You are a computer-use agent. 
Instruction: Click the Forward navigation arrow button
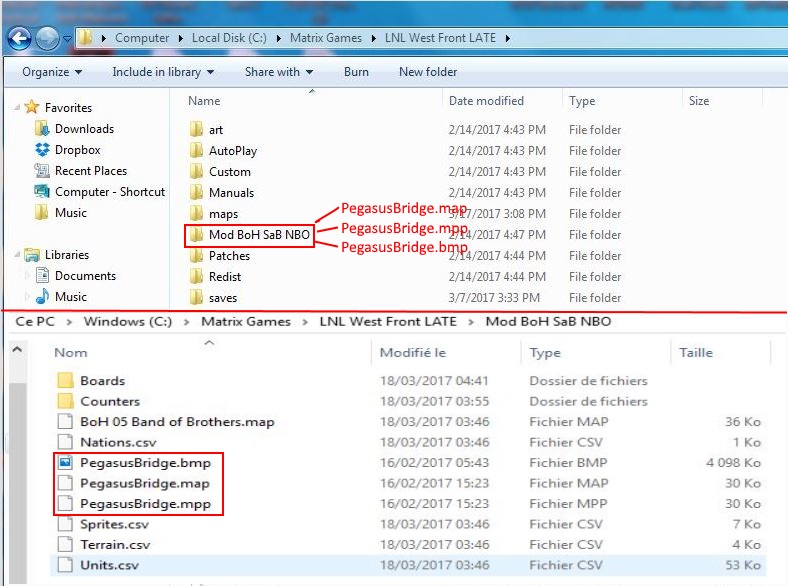47,38
